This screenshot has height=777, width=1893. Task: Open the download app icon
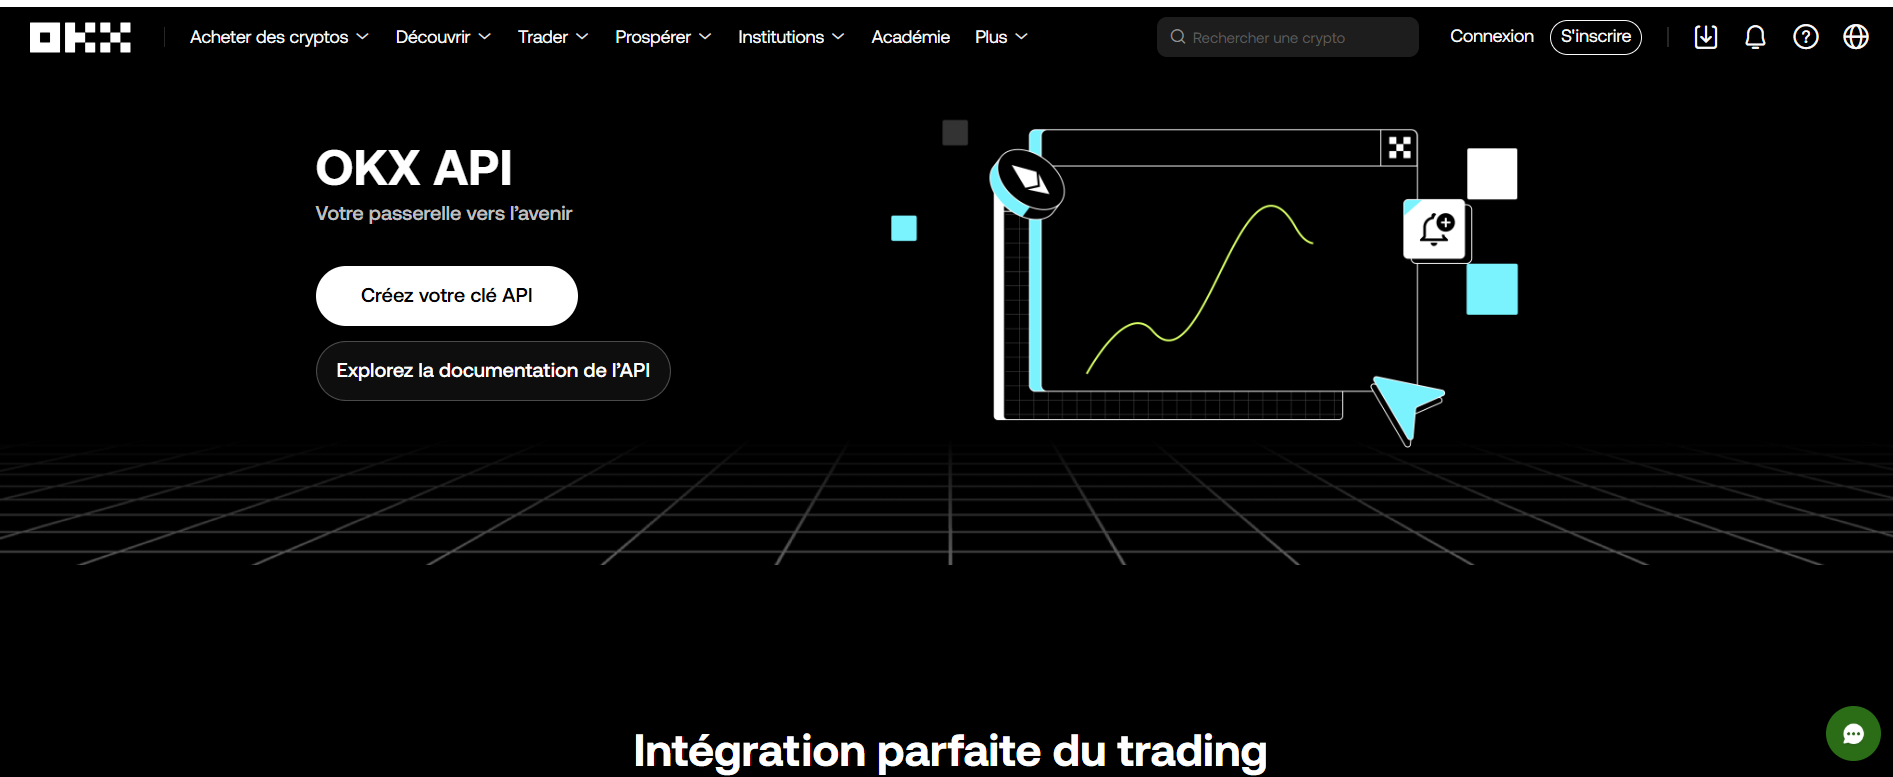[x=1706, y=37]
